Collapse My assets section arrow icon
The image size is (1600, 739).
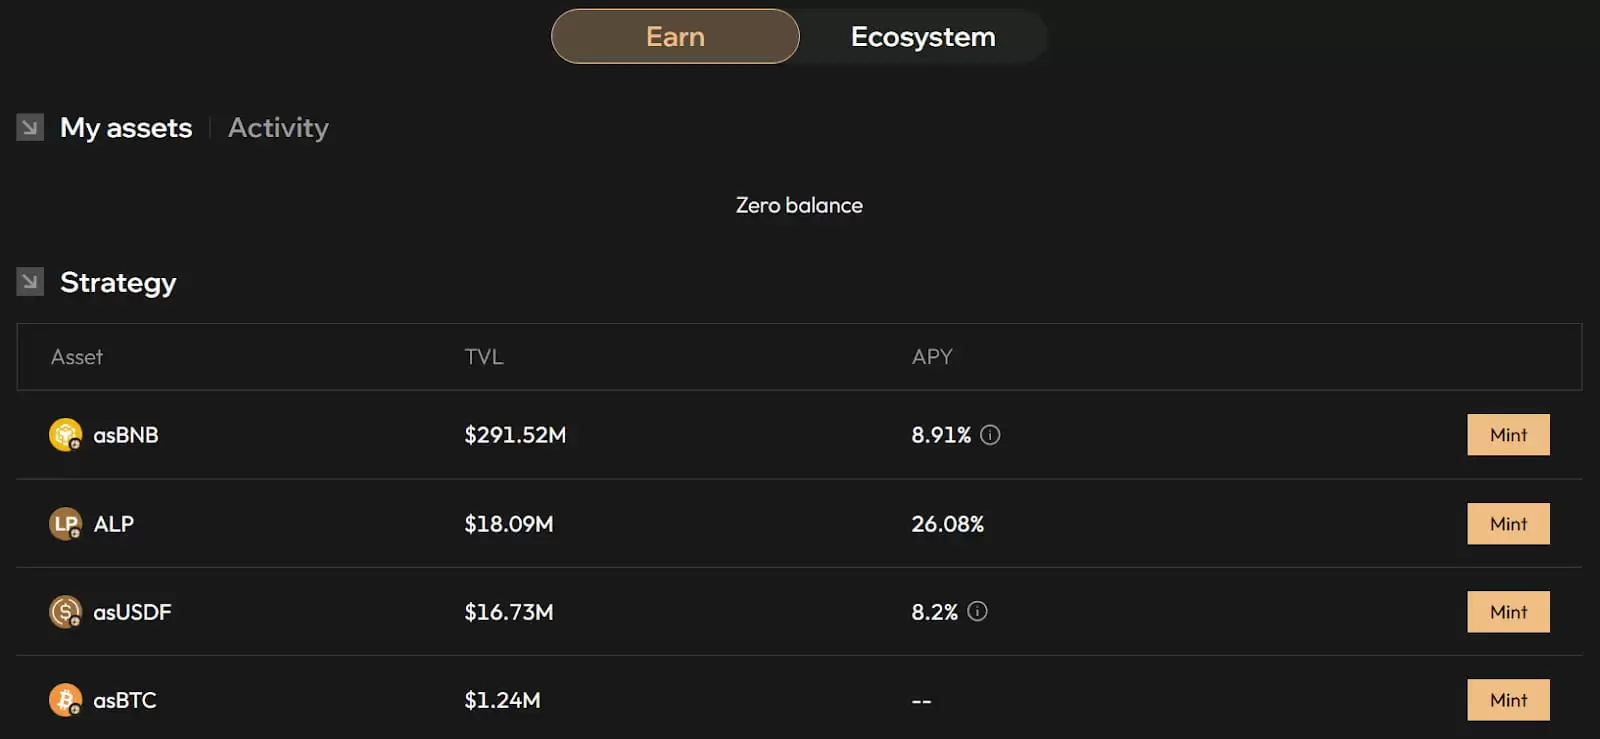[30, 128]
